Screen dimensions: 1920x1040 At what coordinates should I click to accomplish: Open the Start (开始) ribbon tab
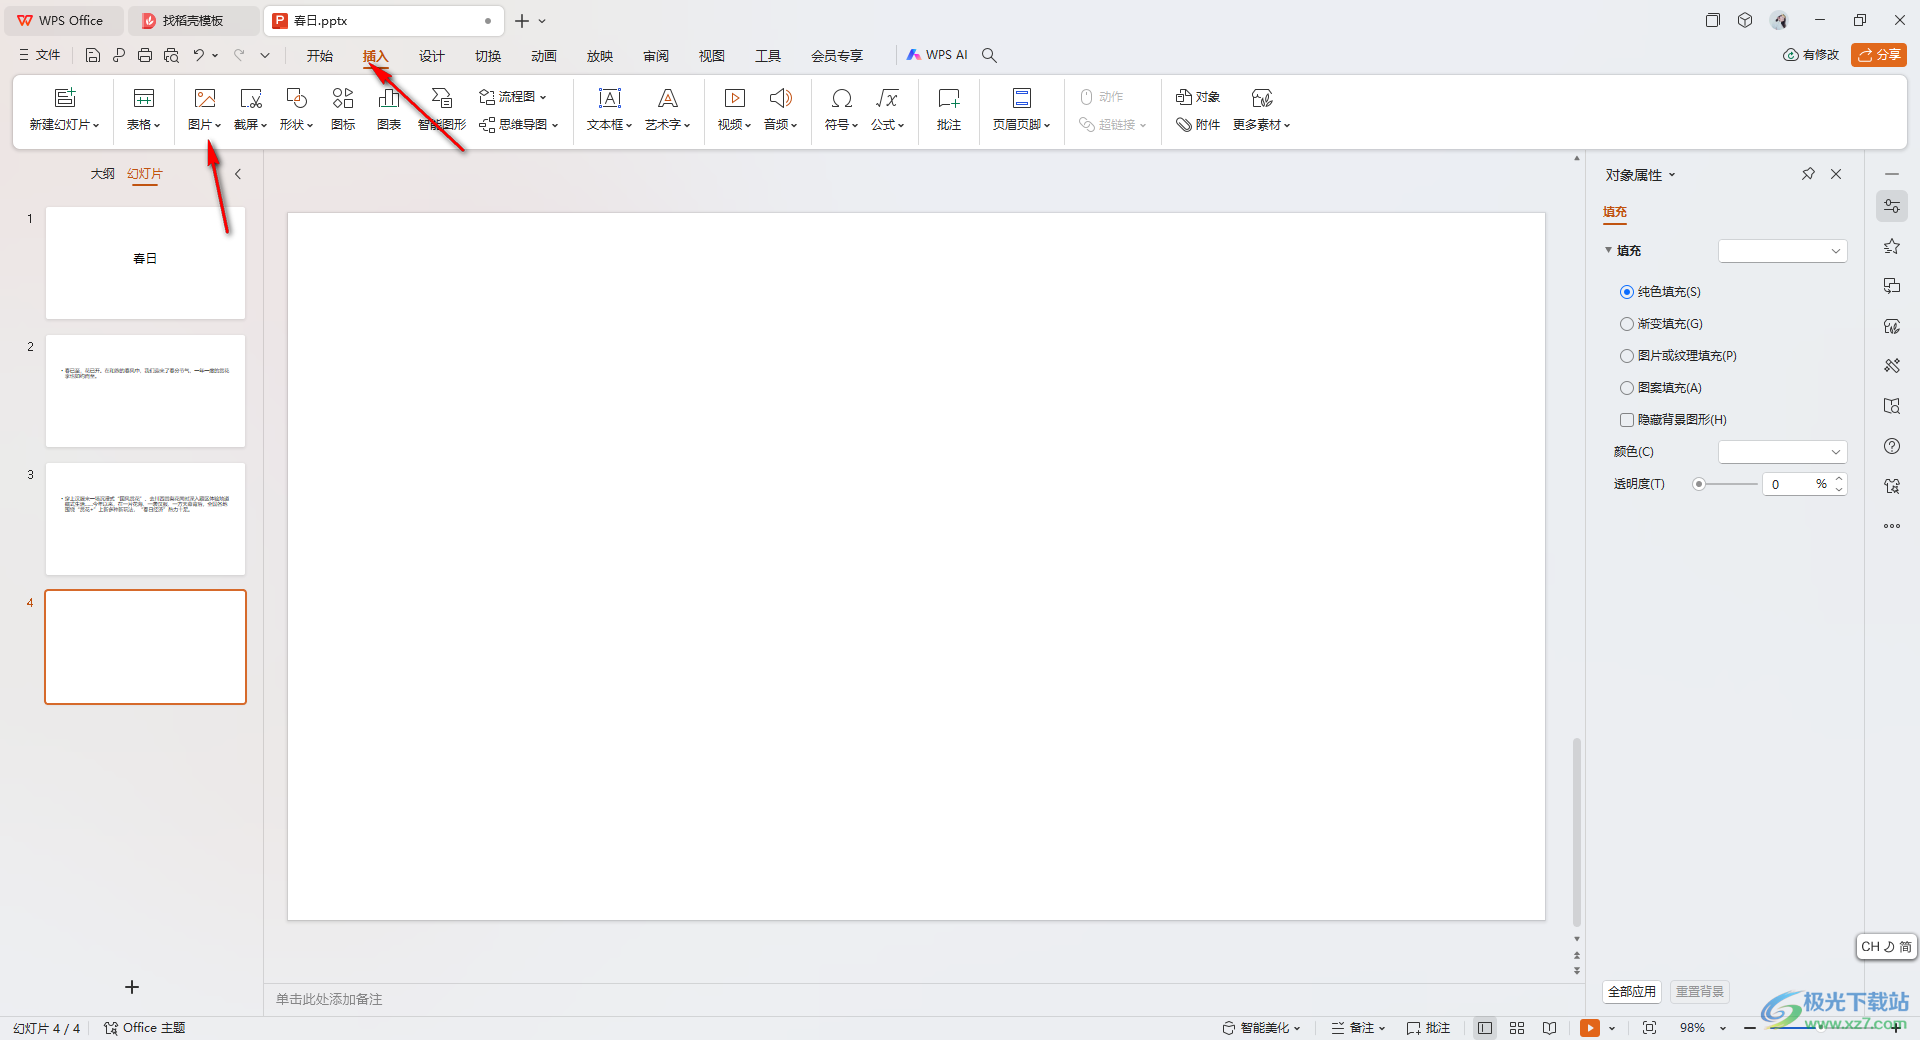pos(320,56)
